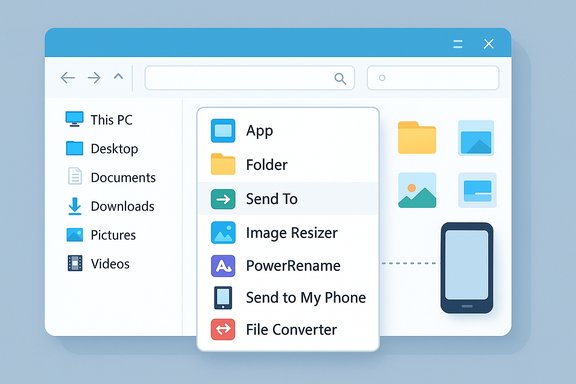Image resolution: width=576 pixels, height=384 pixels.
Task: Select "Documents" in the sidebar
Action: 123,177
